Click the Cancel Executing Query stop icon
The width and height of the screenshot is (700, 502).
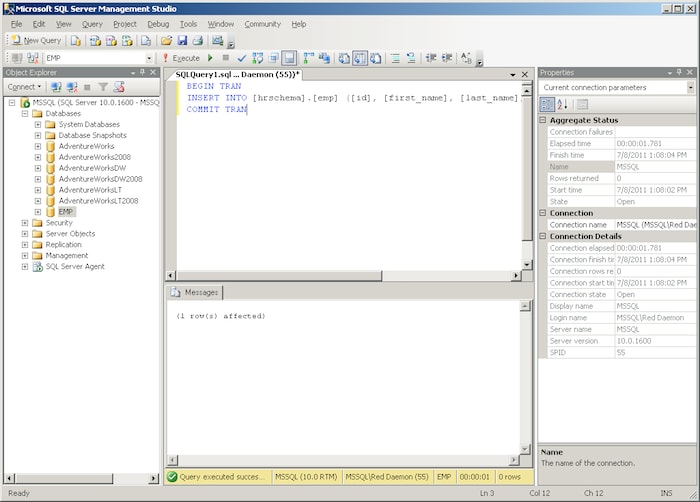coord(226,58)
